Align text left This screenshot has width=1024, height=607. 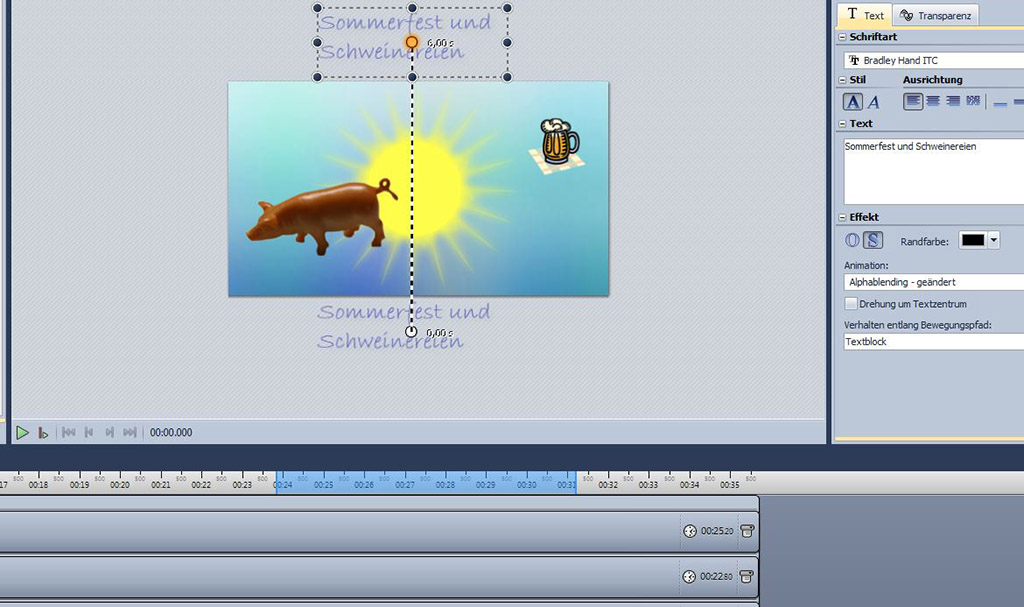(913, 101)
